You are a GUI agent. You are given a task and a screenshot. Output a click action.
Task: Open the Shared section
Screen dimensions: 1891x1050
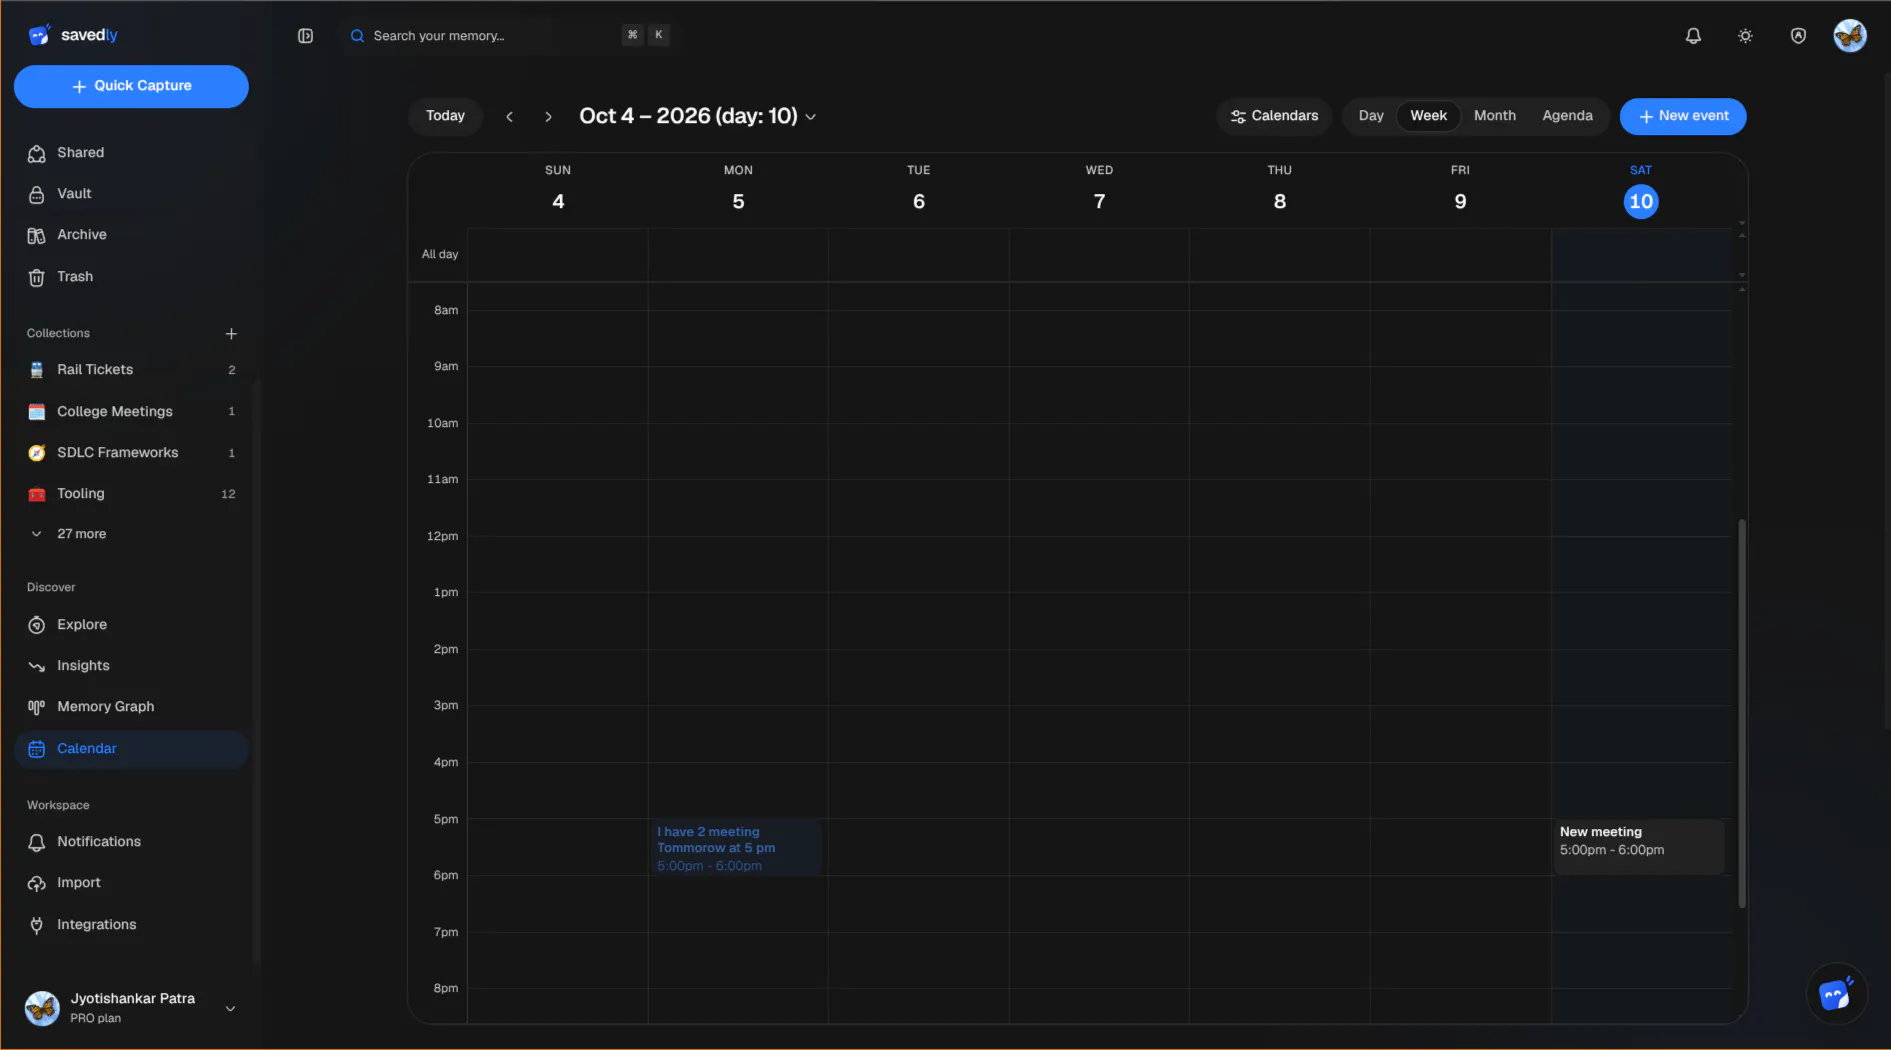(131, 153)
